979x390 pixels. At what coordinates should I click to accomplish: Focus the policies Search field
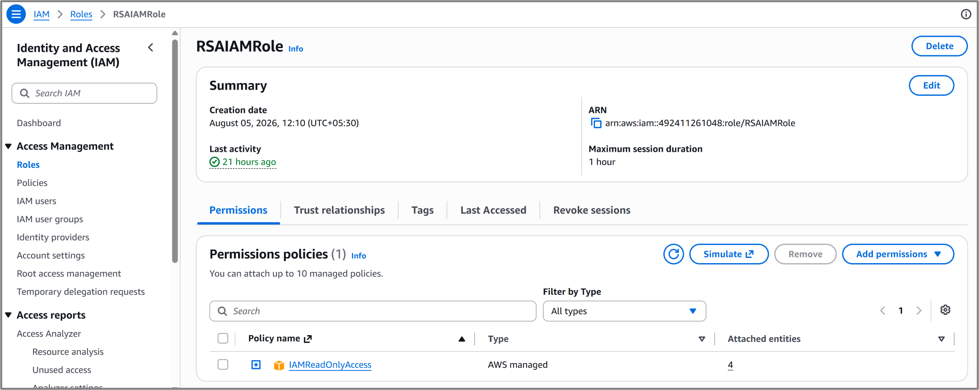pyautogui.click(x=373, y=311)
